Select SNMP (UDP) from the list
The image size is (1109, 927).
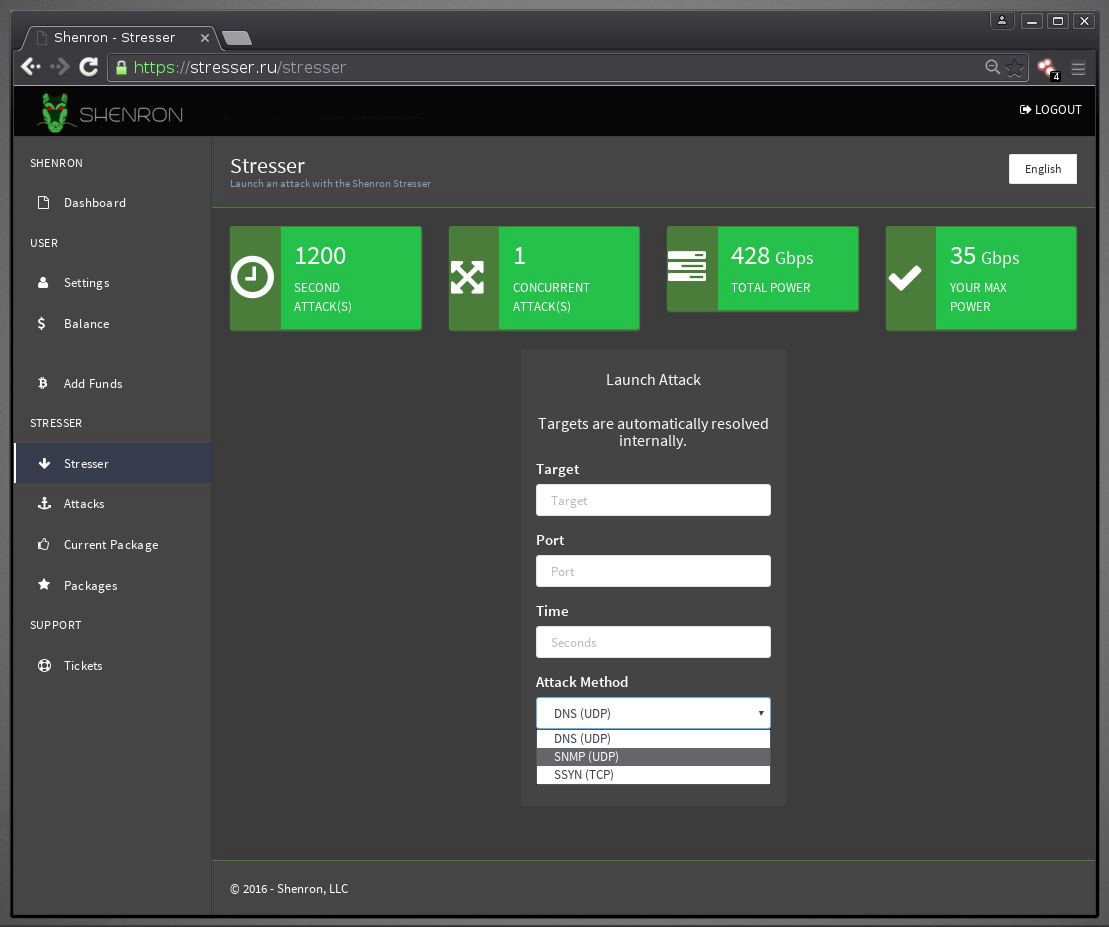(x=653, y=757)
